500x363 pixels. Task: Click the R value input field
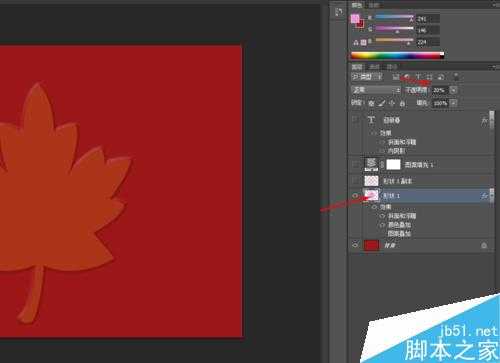(x=428, y=19)
